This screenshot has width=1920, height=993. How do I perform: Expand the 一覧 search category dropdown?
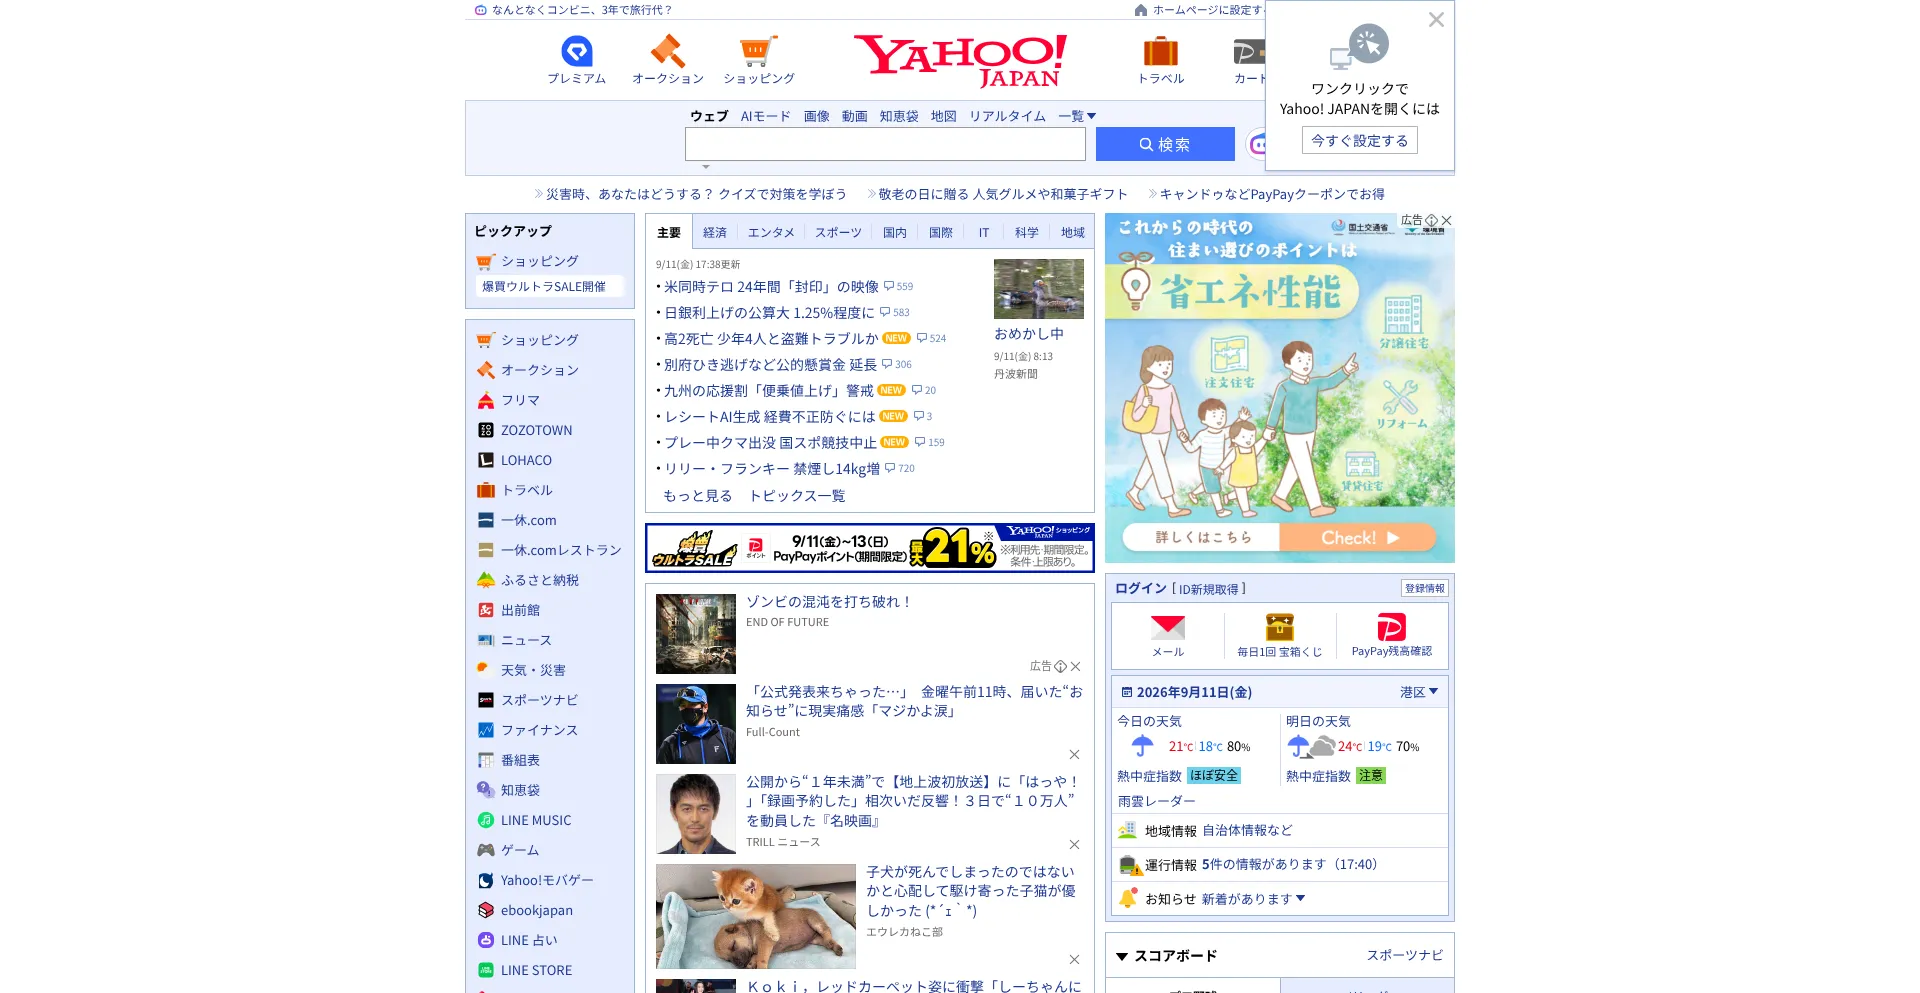click(1077, 116)
